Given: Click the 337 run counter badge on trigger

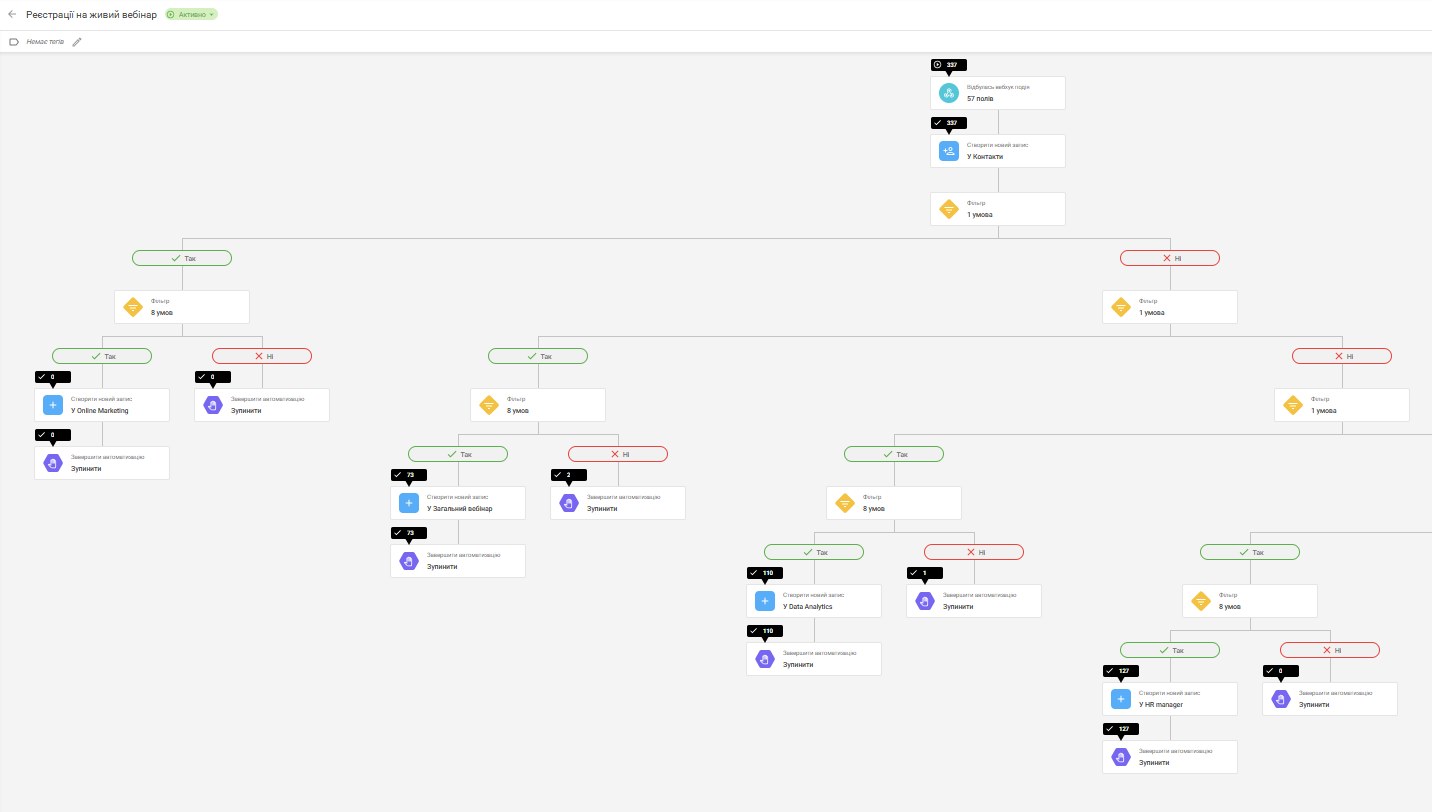Looking at the screenshot, I should [949, 65].
